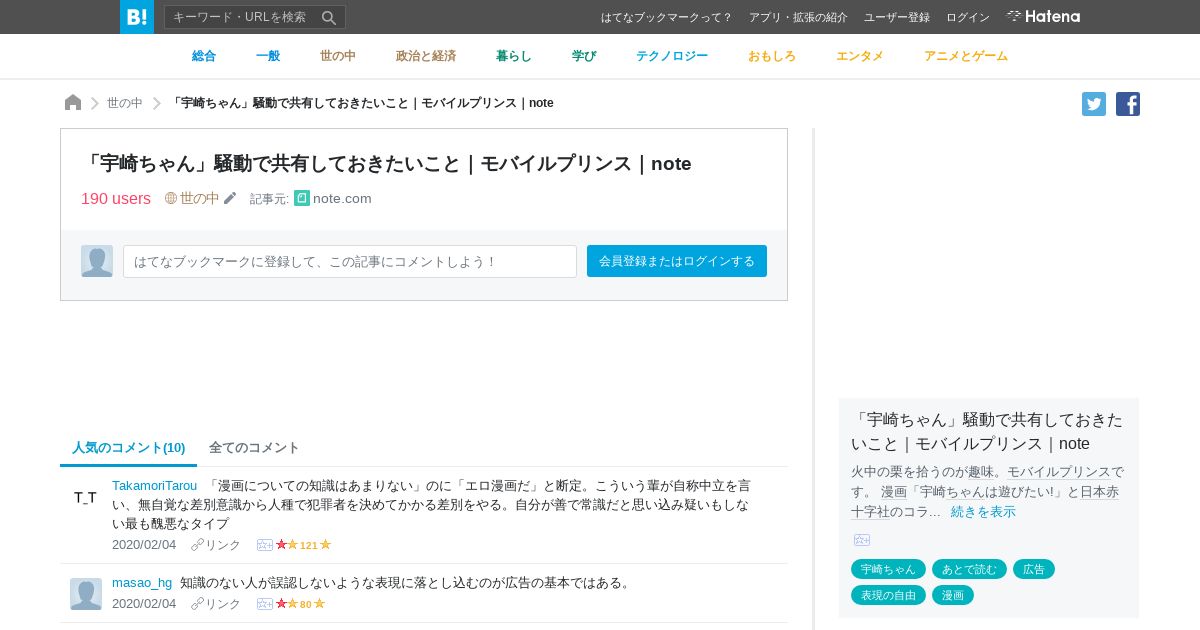Image resolution: width=1200 pixels, height=630 pixels.
Task: Click 121 star count on TakamoriTarou's comment
Action: point(309,545)
